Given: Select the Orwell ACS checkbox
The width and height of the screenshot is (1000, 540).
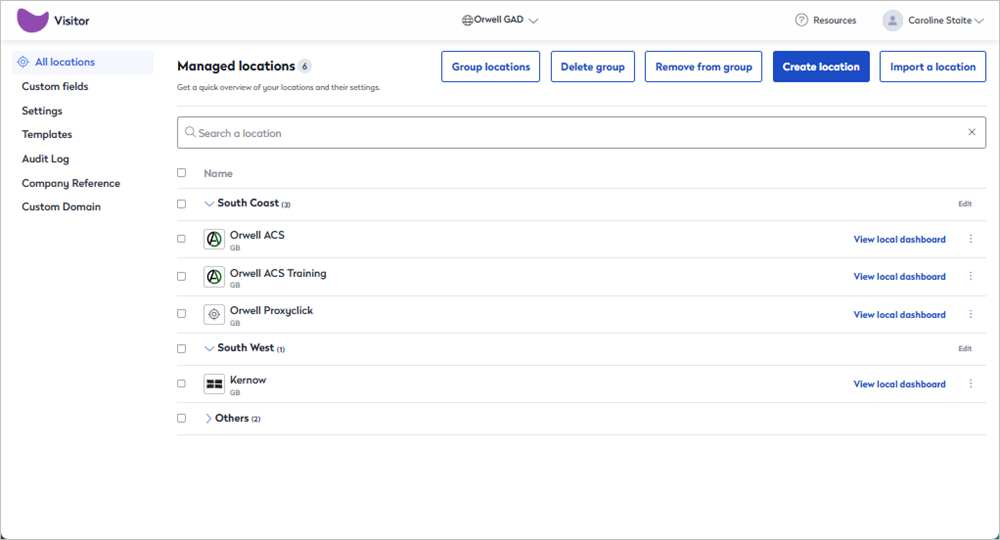Looking at the screenshot, I should [182, 239].
